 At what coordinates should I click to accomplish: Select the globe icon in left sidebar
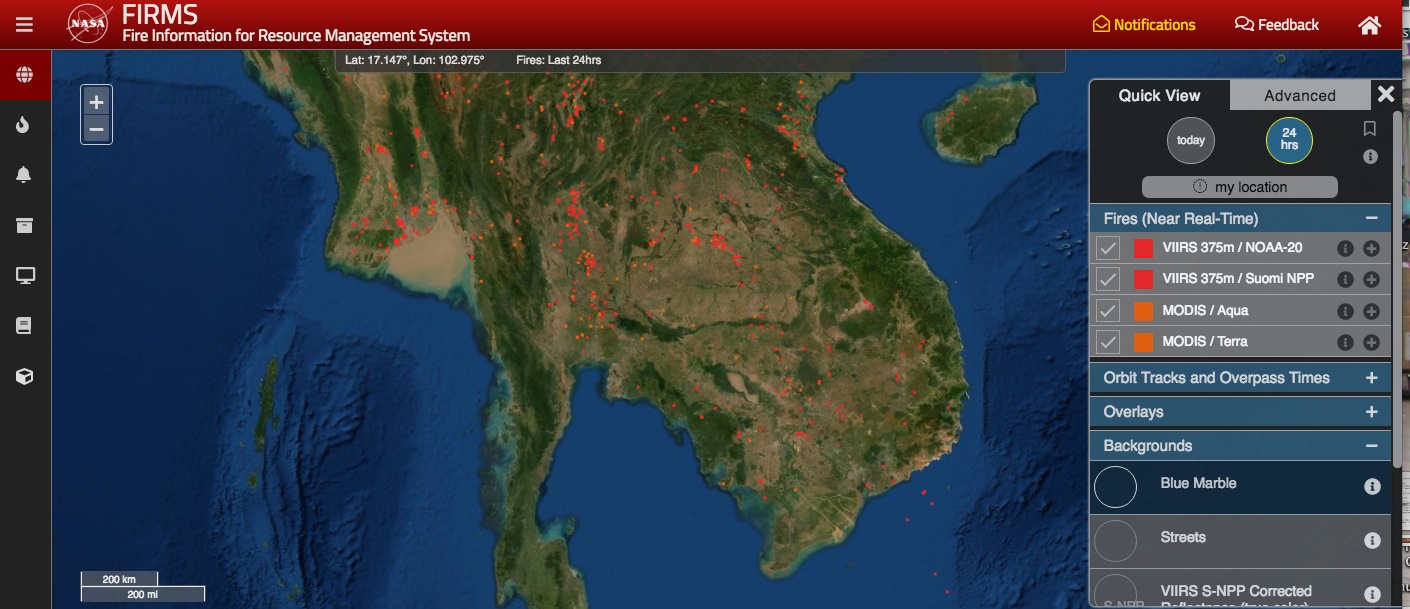point(25,75)
